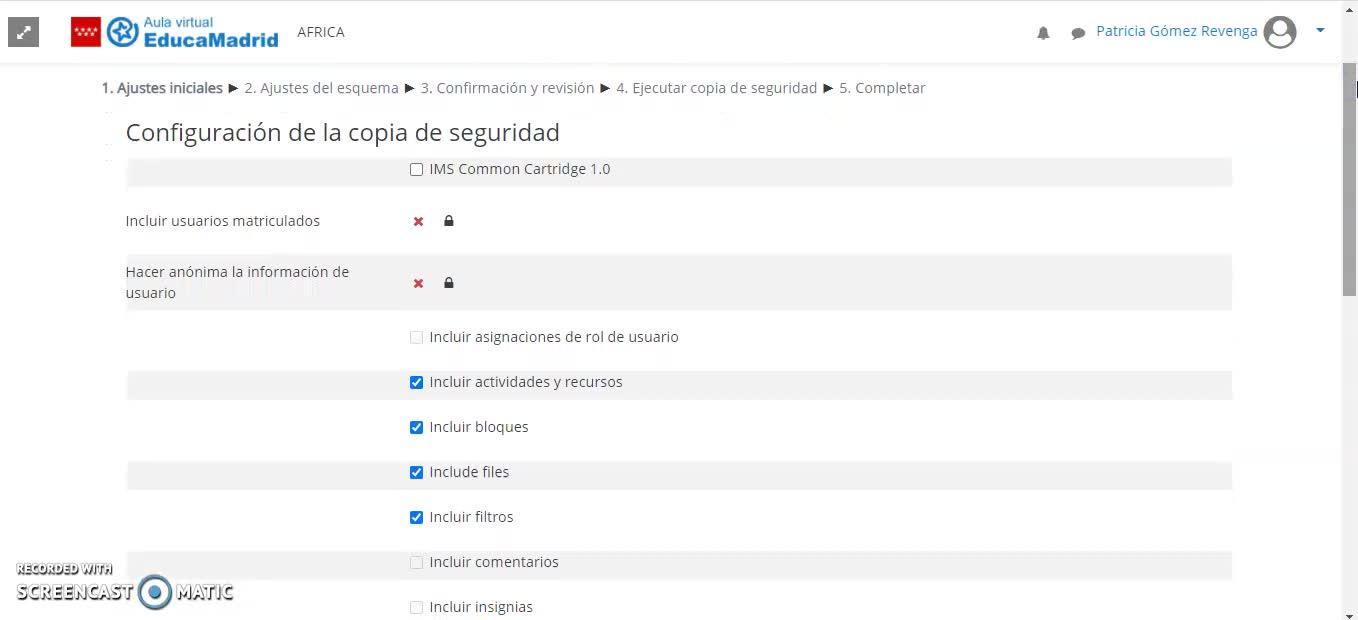1358x620 pixels.
Task: Uncheck the Incluir filtros option
Action: (x=416, y=518)
